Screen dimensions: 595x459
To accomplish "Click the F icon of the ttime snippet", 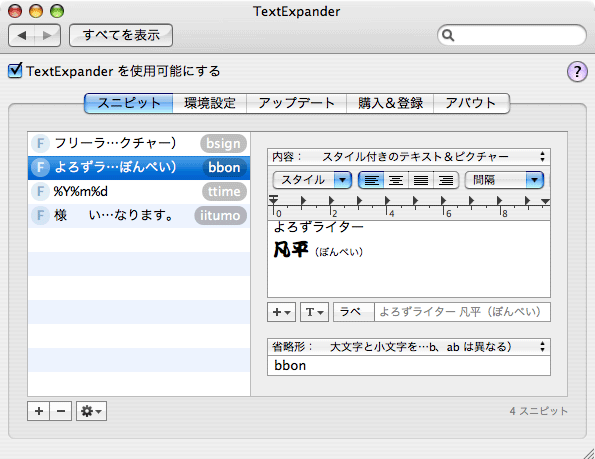I will 40,192.
